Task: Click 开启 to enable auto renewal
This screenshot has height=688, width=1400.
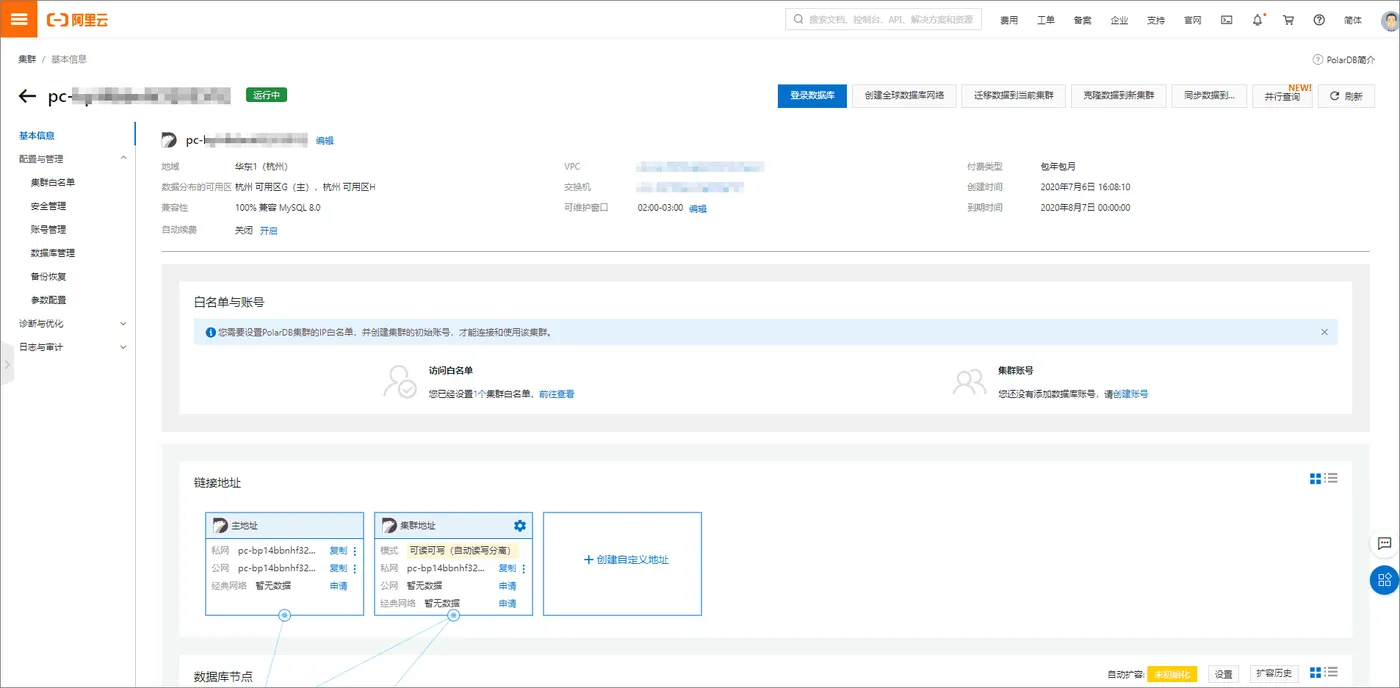Action: coord(269,230)
